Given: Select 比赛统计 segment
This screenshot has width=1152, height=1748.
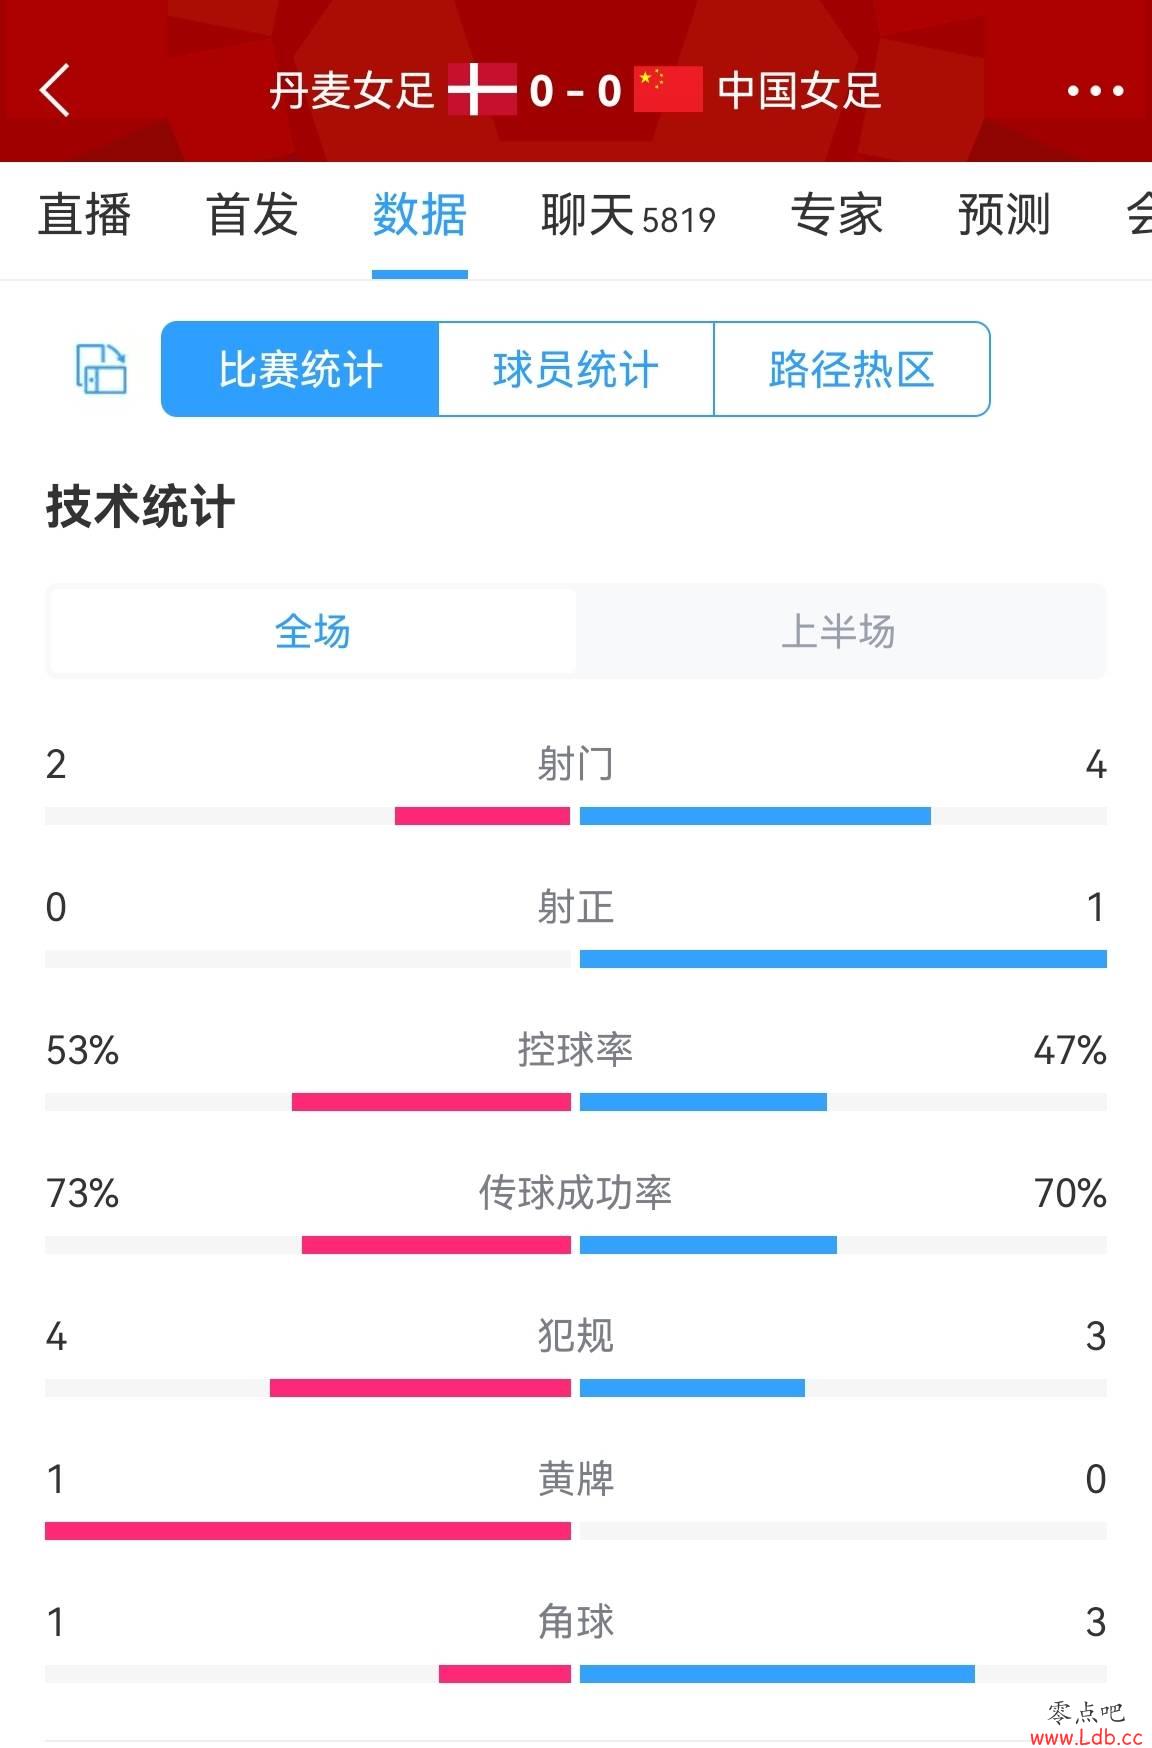Looking at the screenshot, I should 300,369.
